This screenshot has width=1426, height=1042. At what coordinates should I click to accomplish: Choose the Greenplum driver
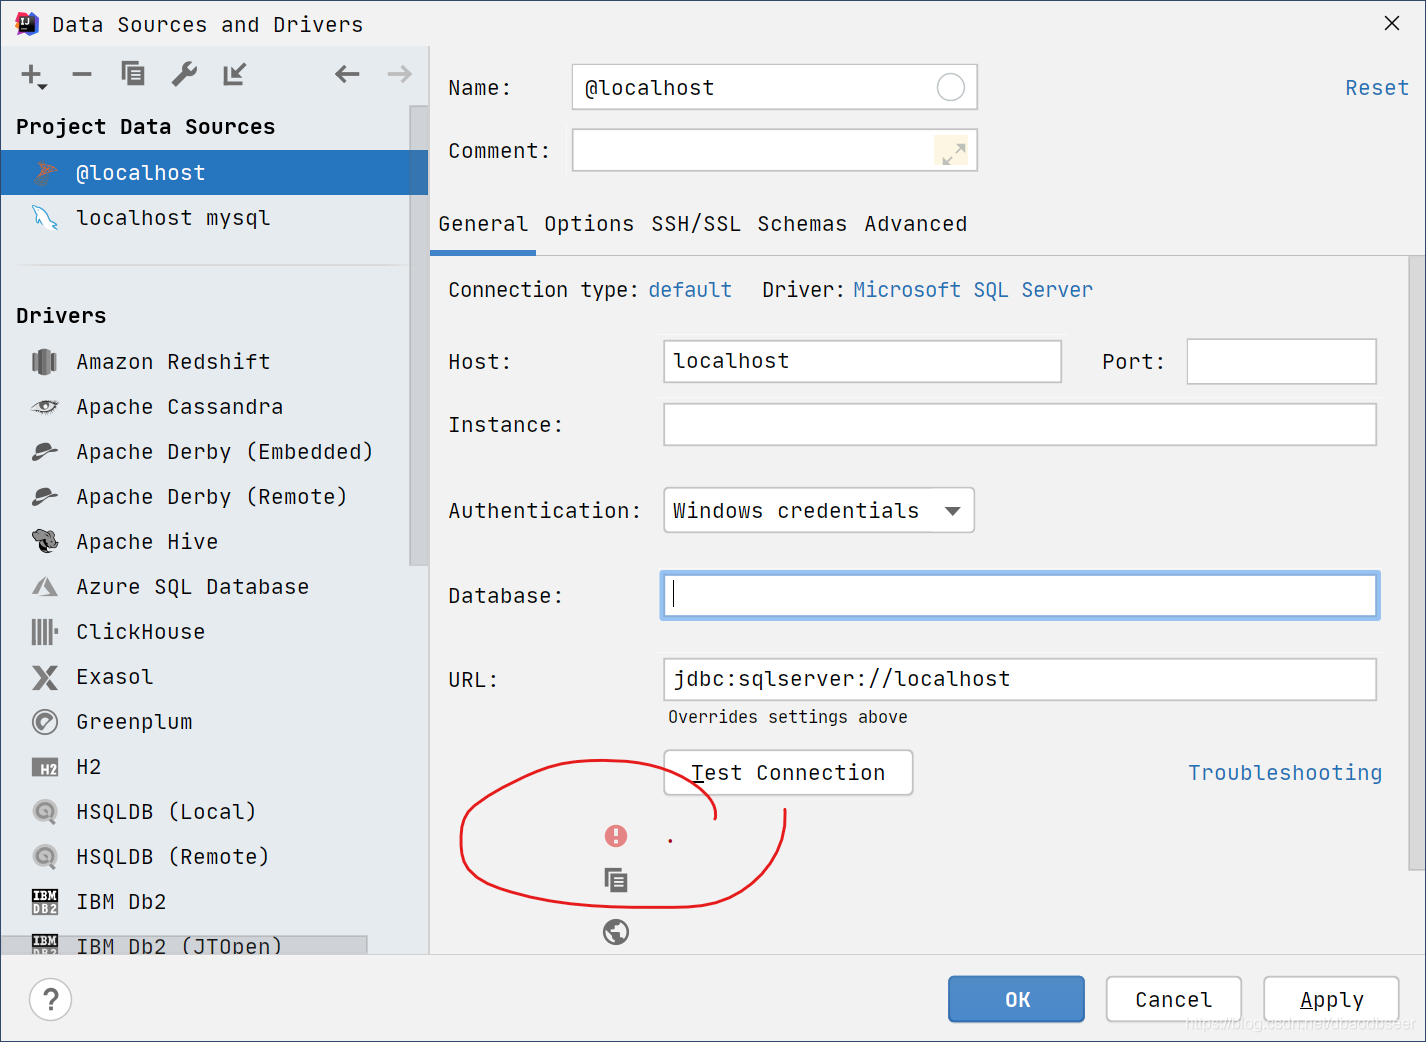205,722
